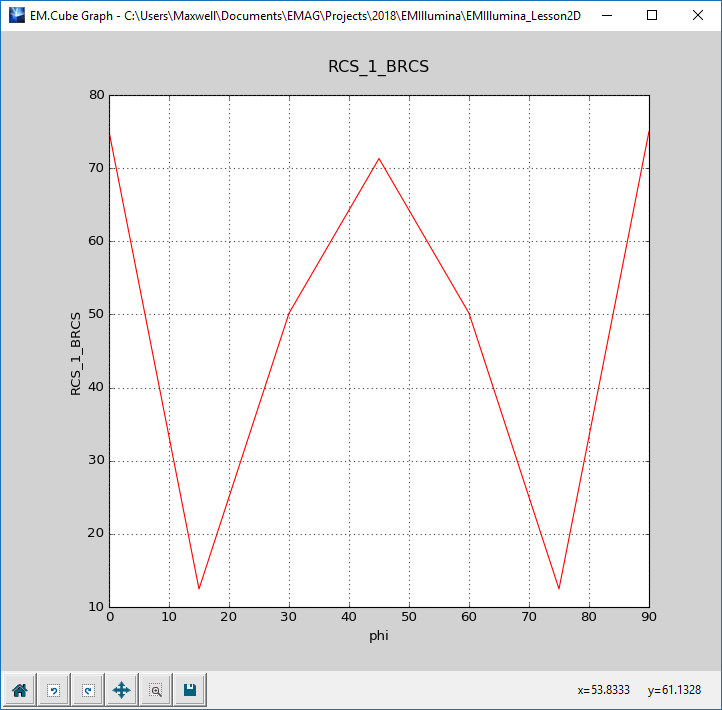
Task: Click the curve peak at phi 45
Action: tap(379, 158)
